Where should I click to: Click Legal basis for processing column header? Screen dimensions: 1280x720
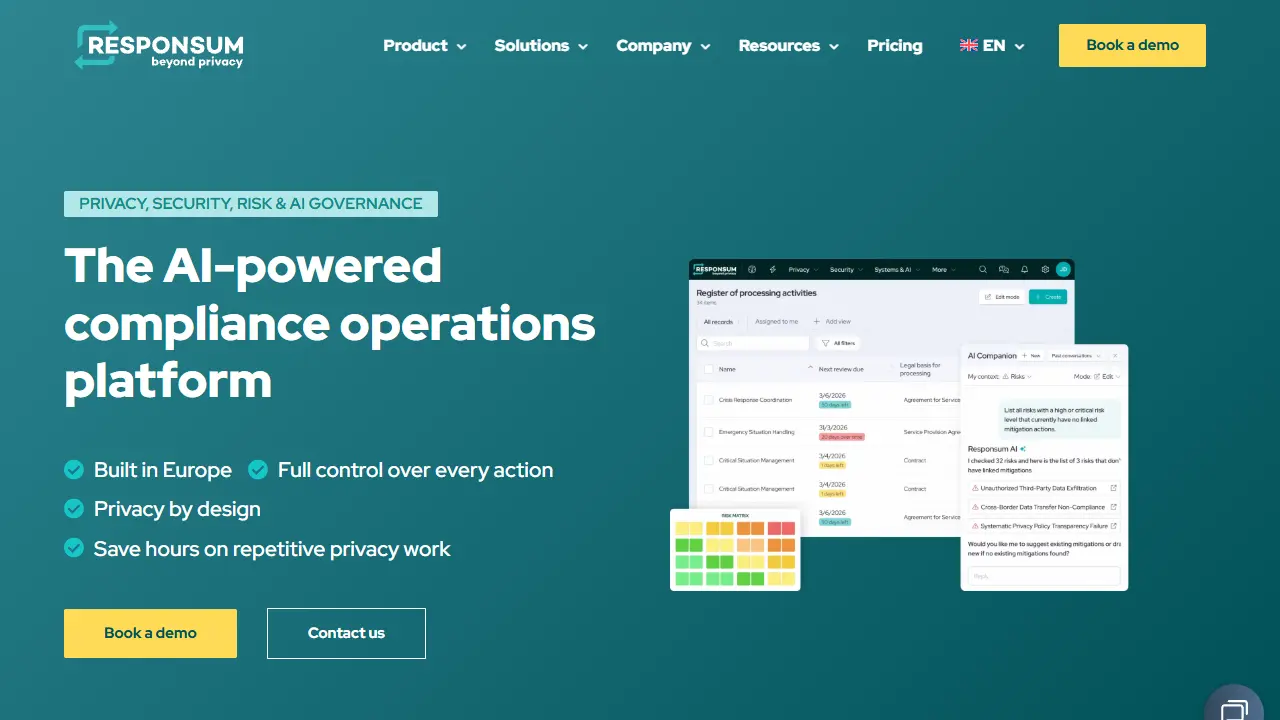coord(920,369)
